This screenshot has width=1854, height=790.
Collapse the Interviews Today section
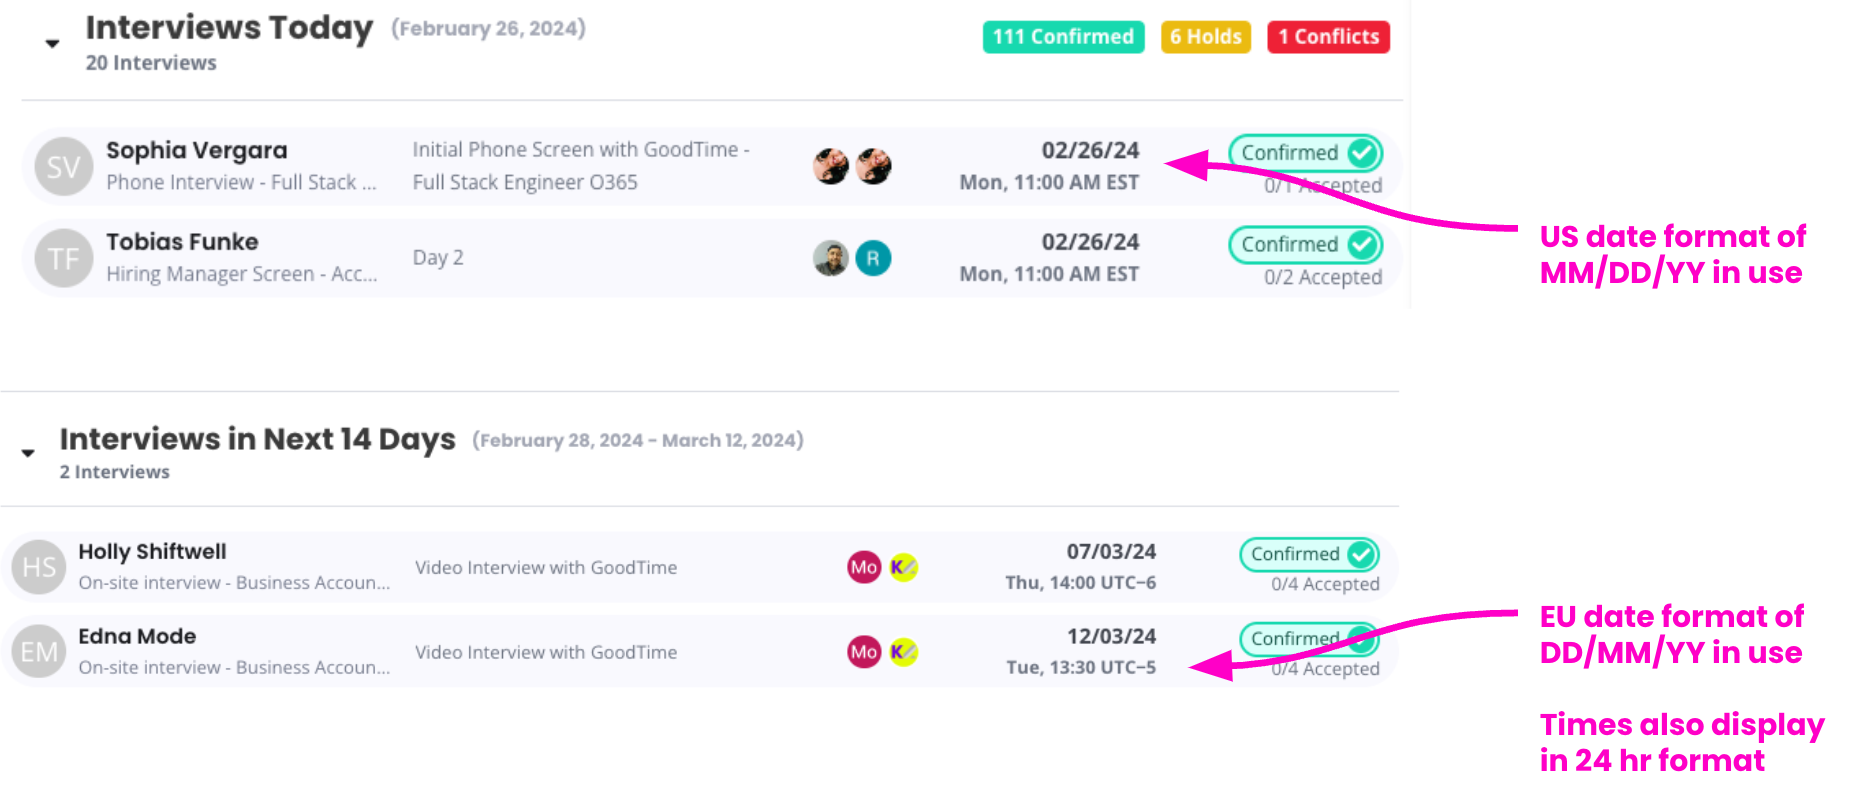click(53, 44)
